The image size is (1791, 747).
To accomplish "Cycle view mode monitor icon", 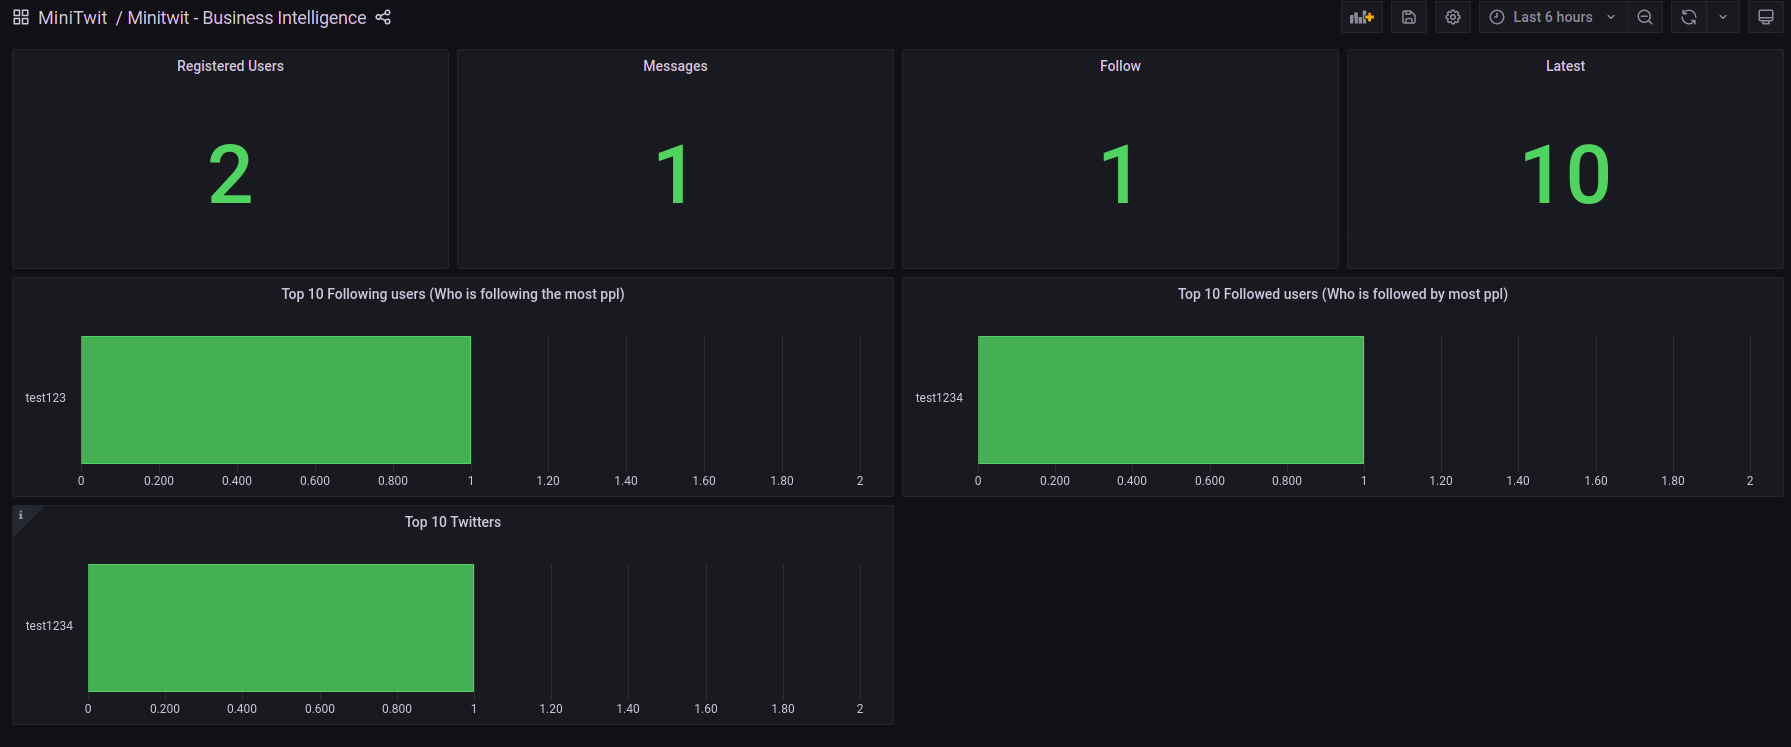I will 1766,17.
